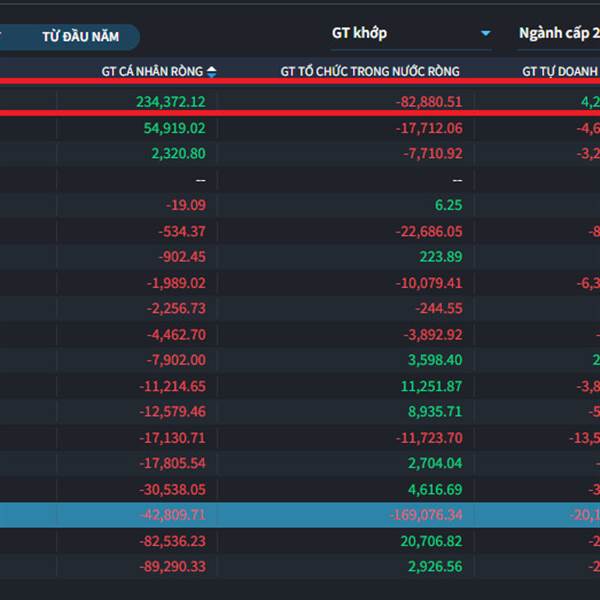Click the highlighted value -42,809.71
The height and width of the screenshot is (600, 600).
click(x=173, y=515)
